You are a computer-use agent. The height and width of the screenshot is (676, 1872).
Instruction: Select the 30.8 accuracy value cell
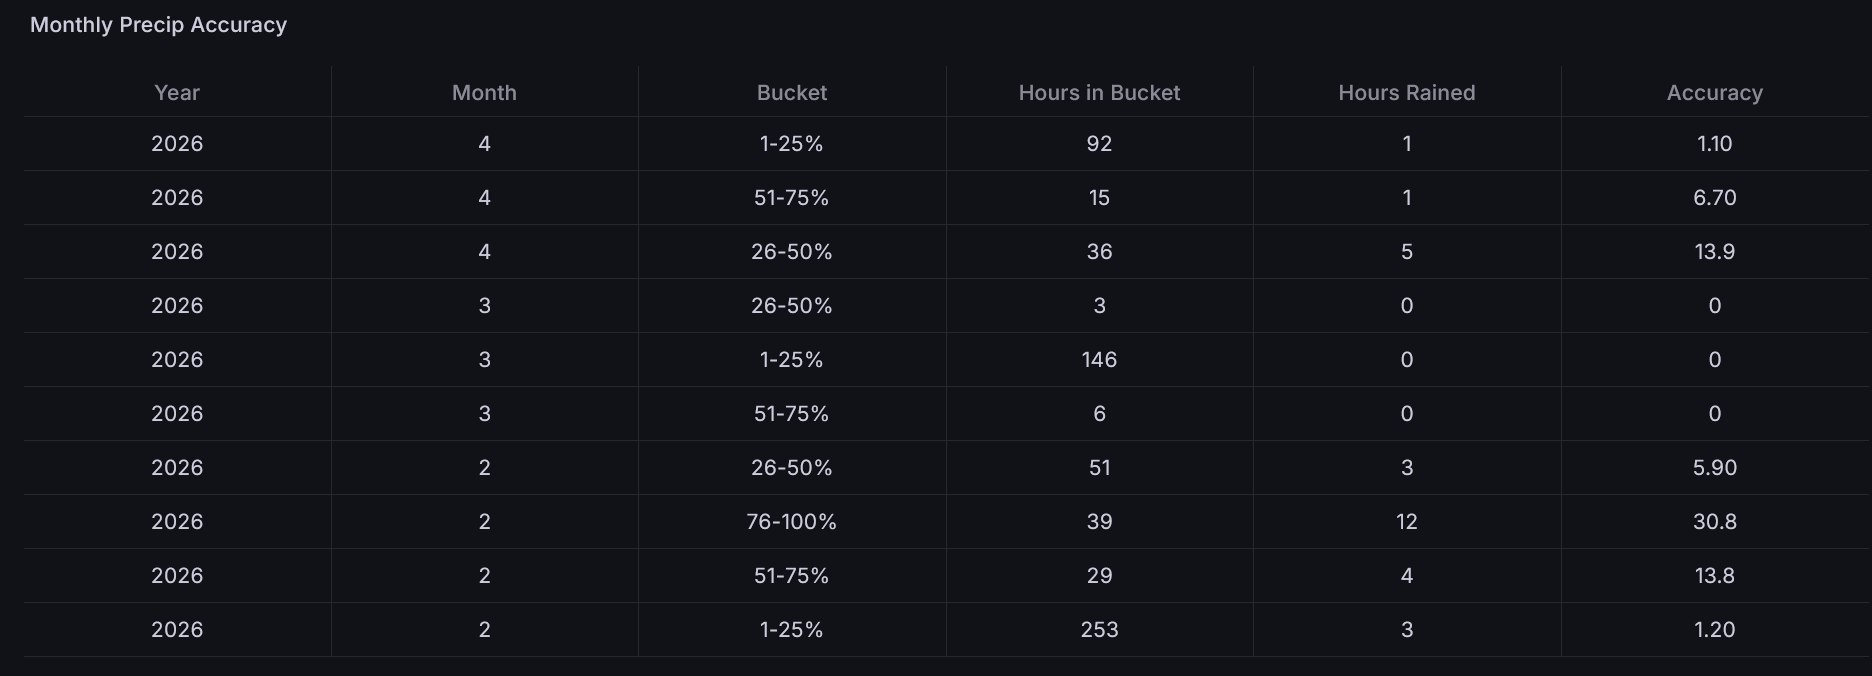(1714, 522)
